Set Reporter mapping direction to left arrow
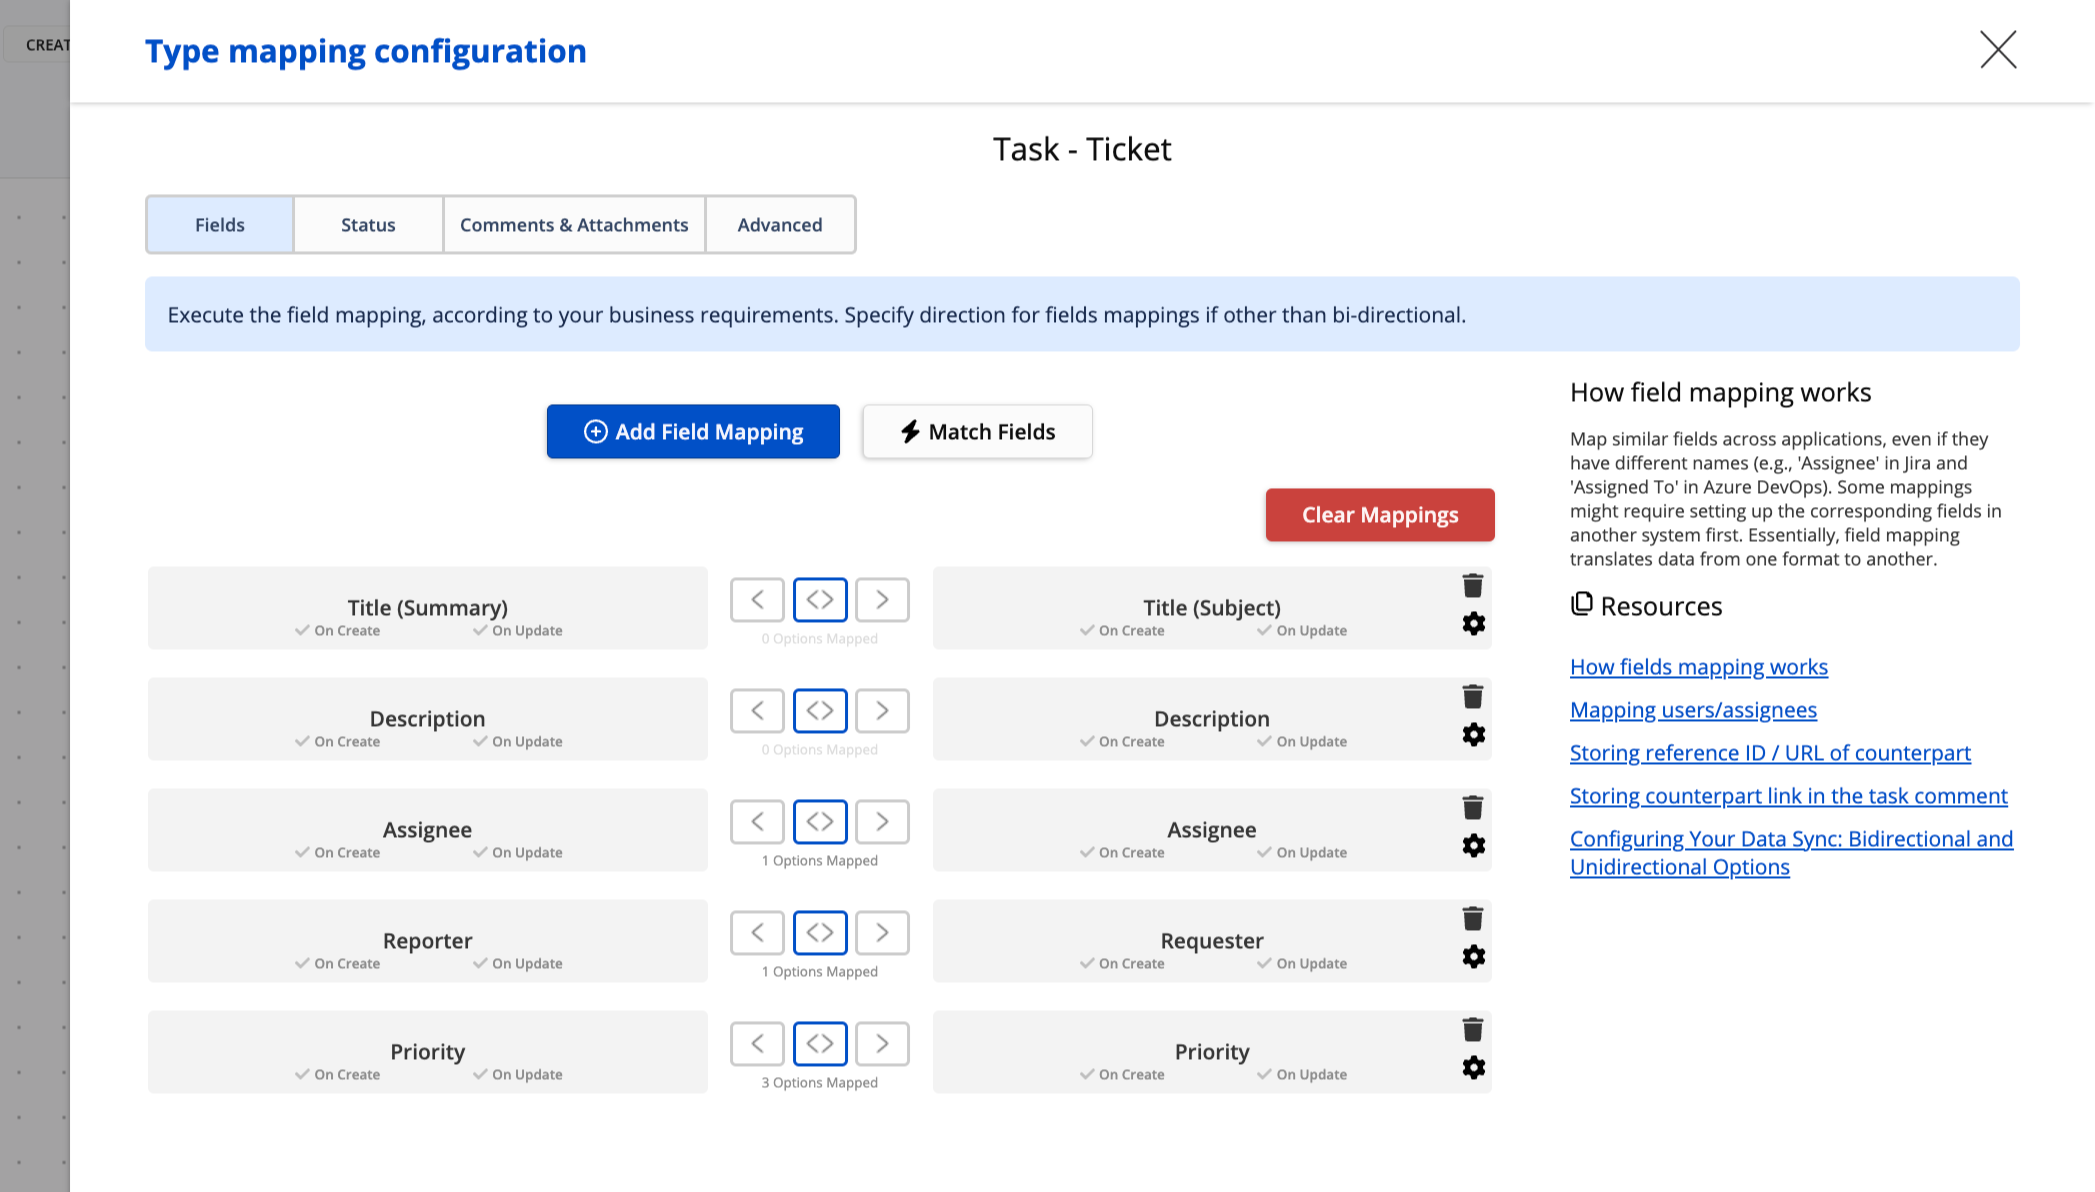 (x=757, y=933)
